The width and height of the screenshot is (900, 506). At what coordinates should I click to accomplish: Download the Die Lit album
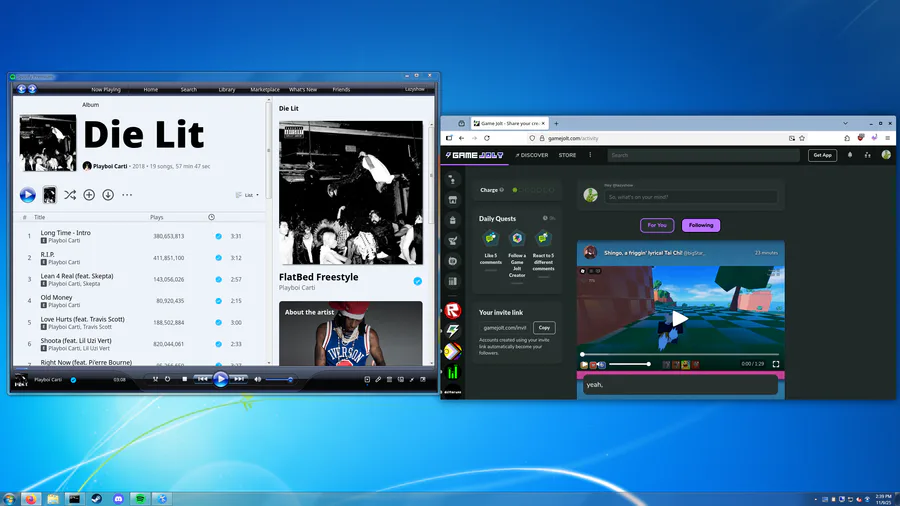click(x=108, y=195)
